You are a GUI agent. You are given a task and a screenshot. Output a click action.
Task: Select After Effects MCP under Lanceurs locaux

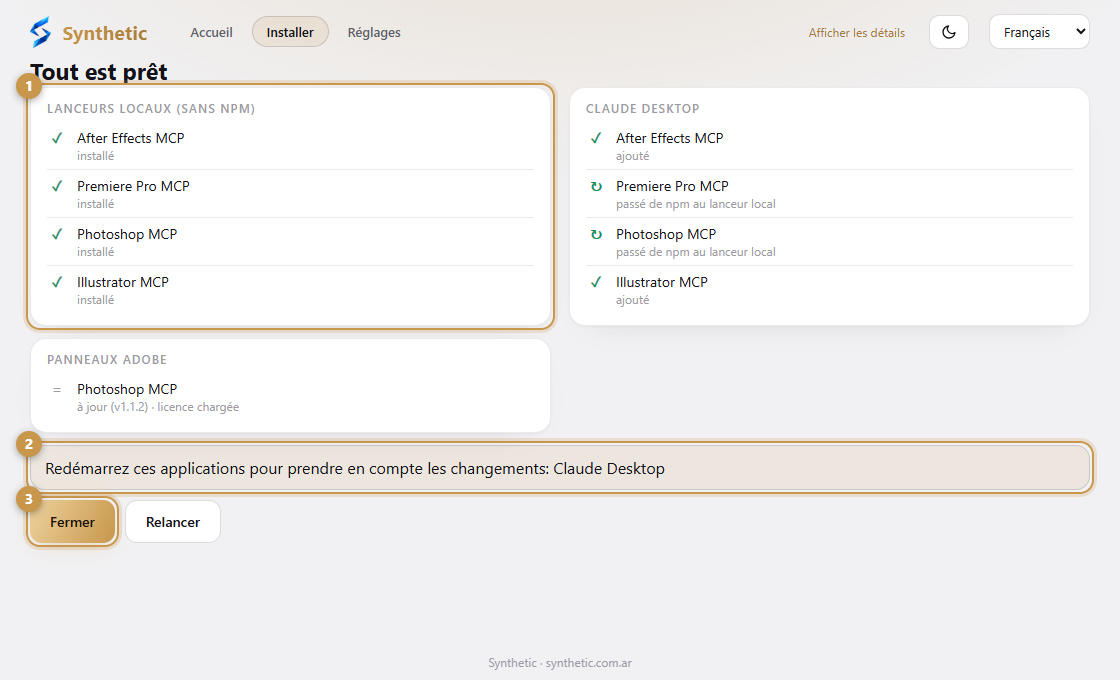pyautogui.click(x=131, y=138)
